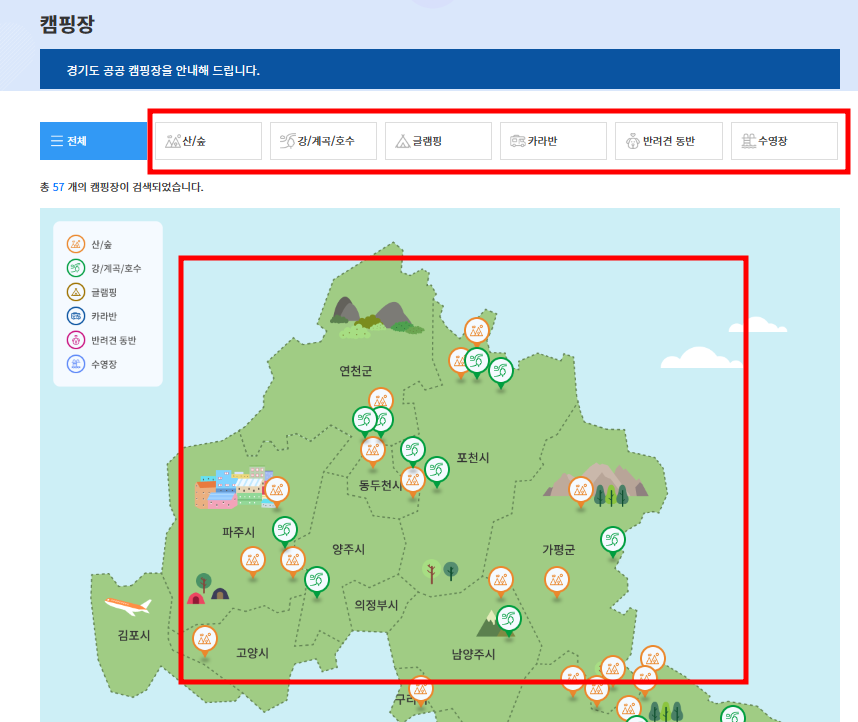Open the northernmost orange mountain marker
The height and width of the screenshot is (722, 858).
click(x=477, y=331)
